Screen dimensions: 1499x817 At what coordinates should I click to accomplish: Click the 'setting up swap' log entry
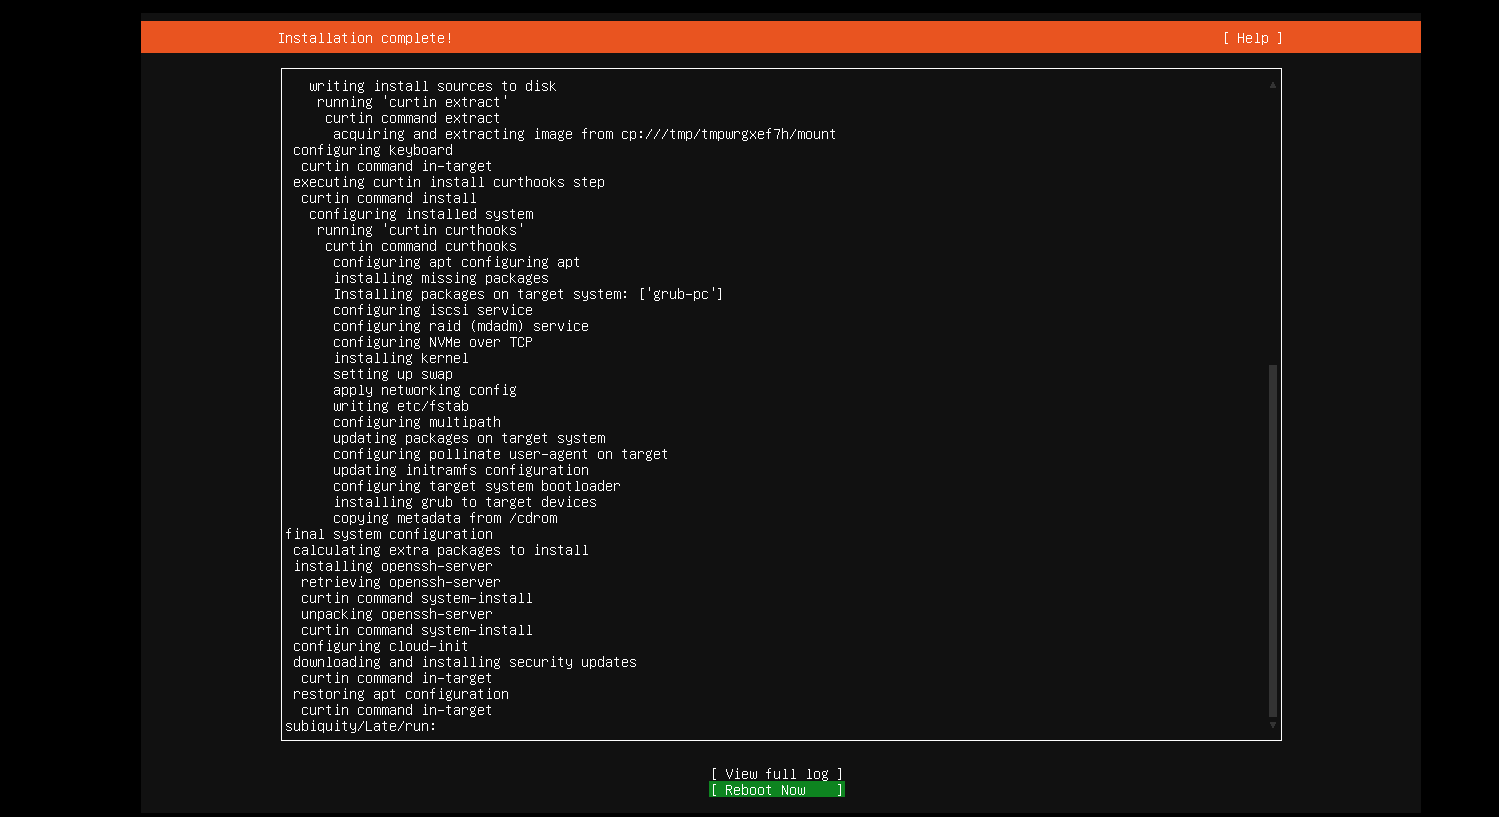pyautogui.click(x=393, y=374)
